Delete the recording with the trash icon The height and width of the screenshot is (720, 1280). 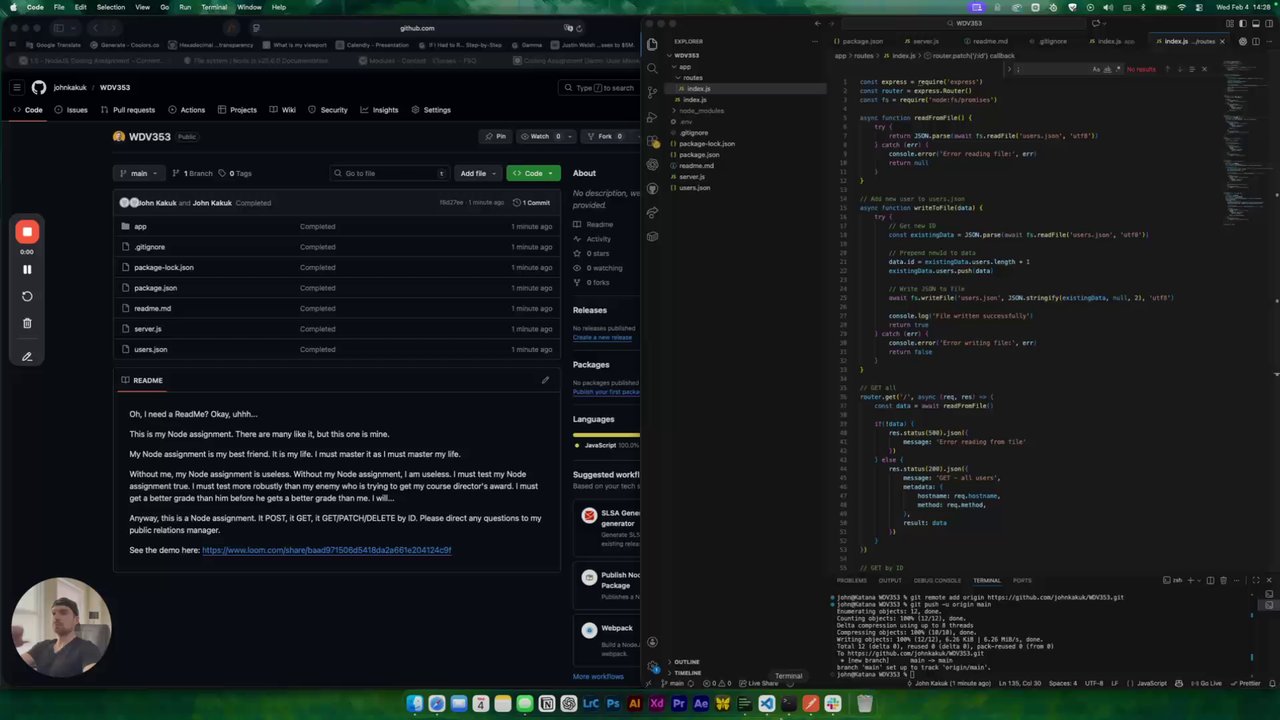[x=27, y=323]
